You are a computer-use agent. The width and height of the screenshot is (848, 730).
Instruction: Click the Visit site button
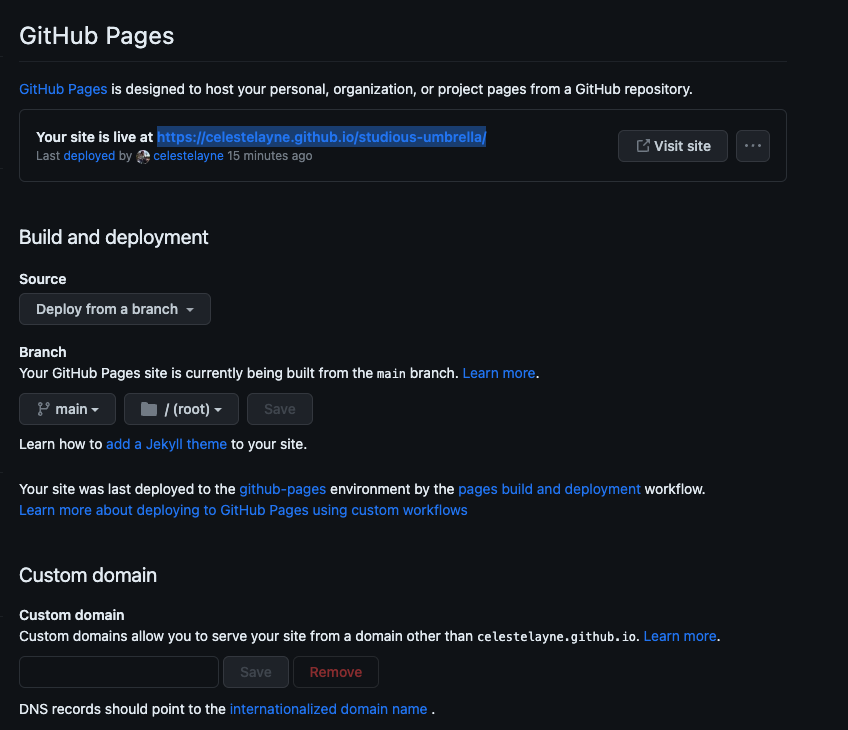click(x=673, y=146)
